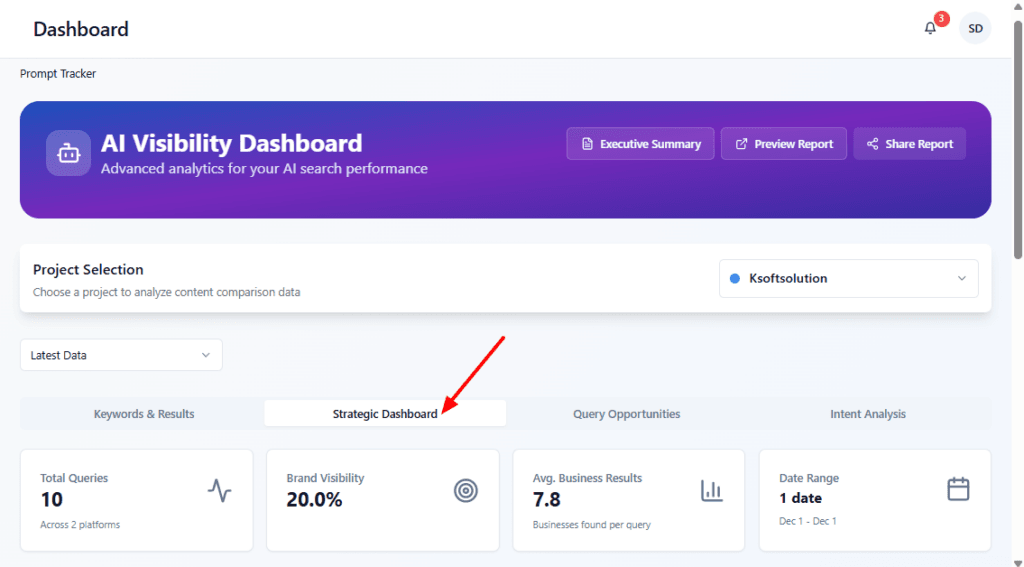The height and width of the screenshot is (567, 1024).
Task: Switch to the Keywords & Results tab
Action: pyautogui.click(x=144, y=414)
